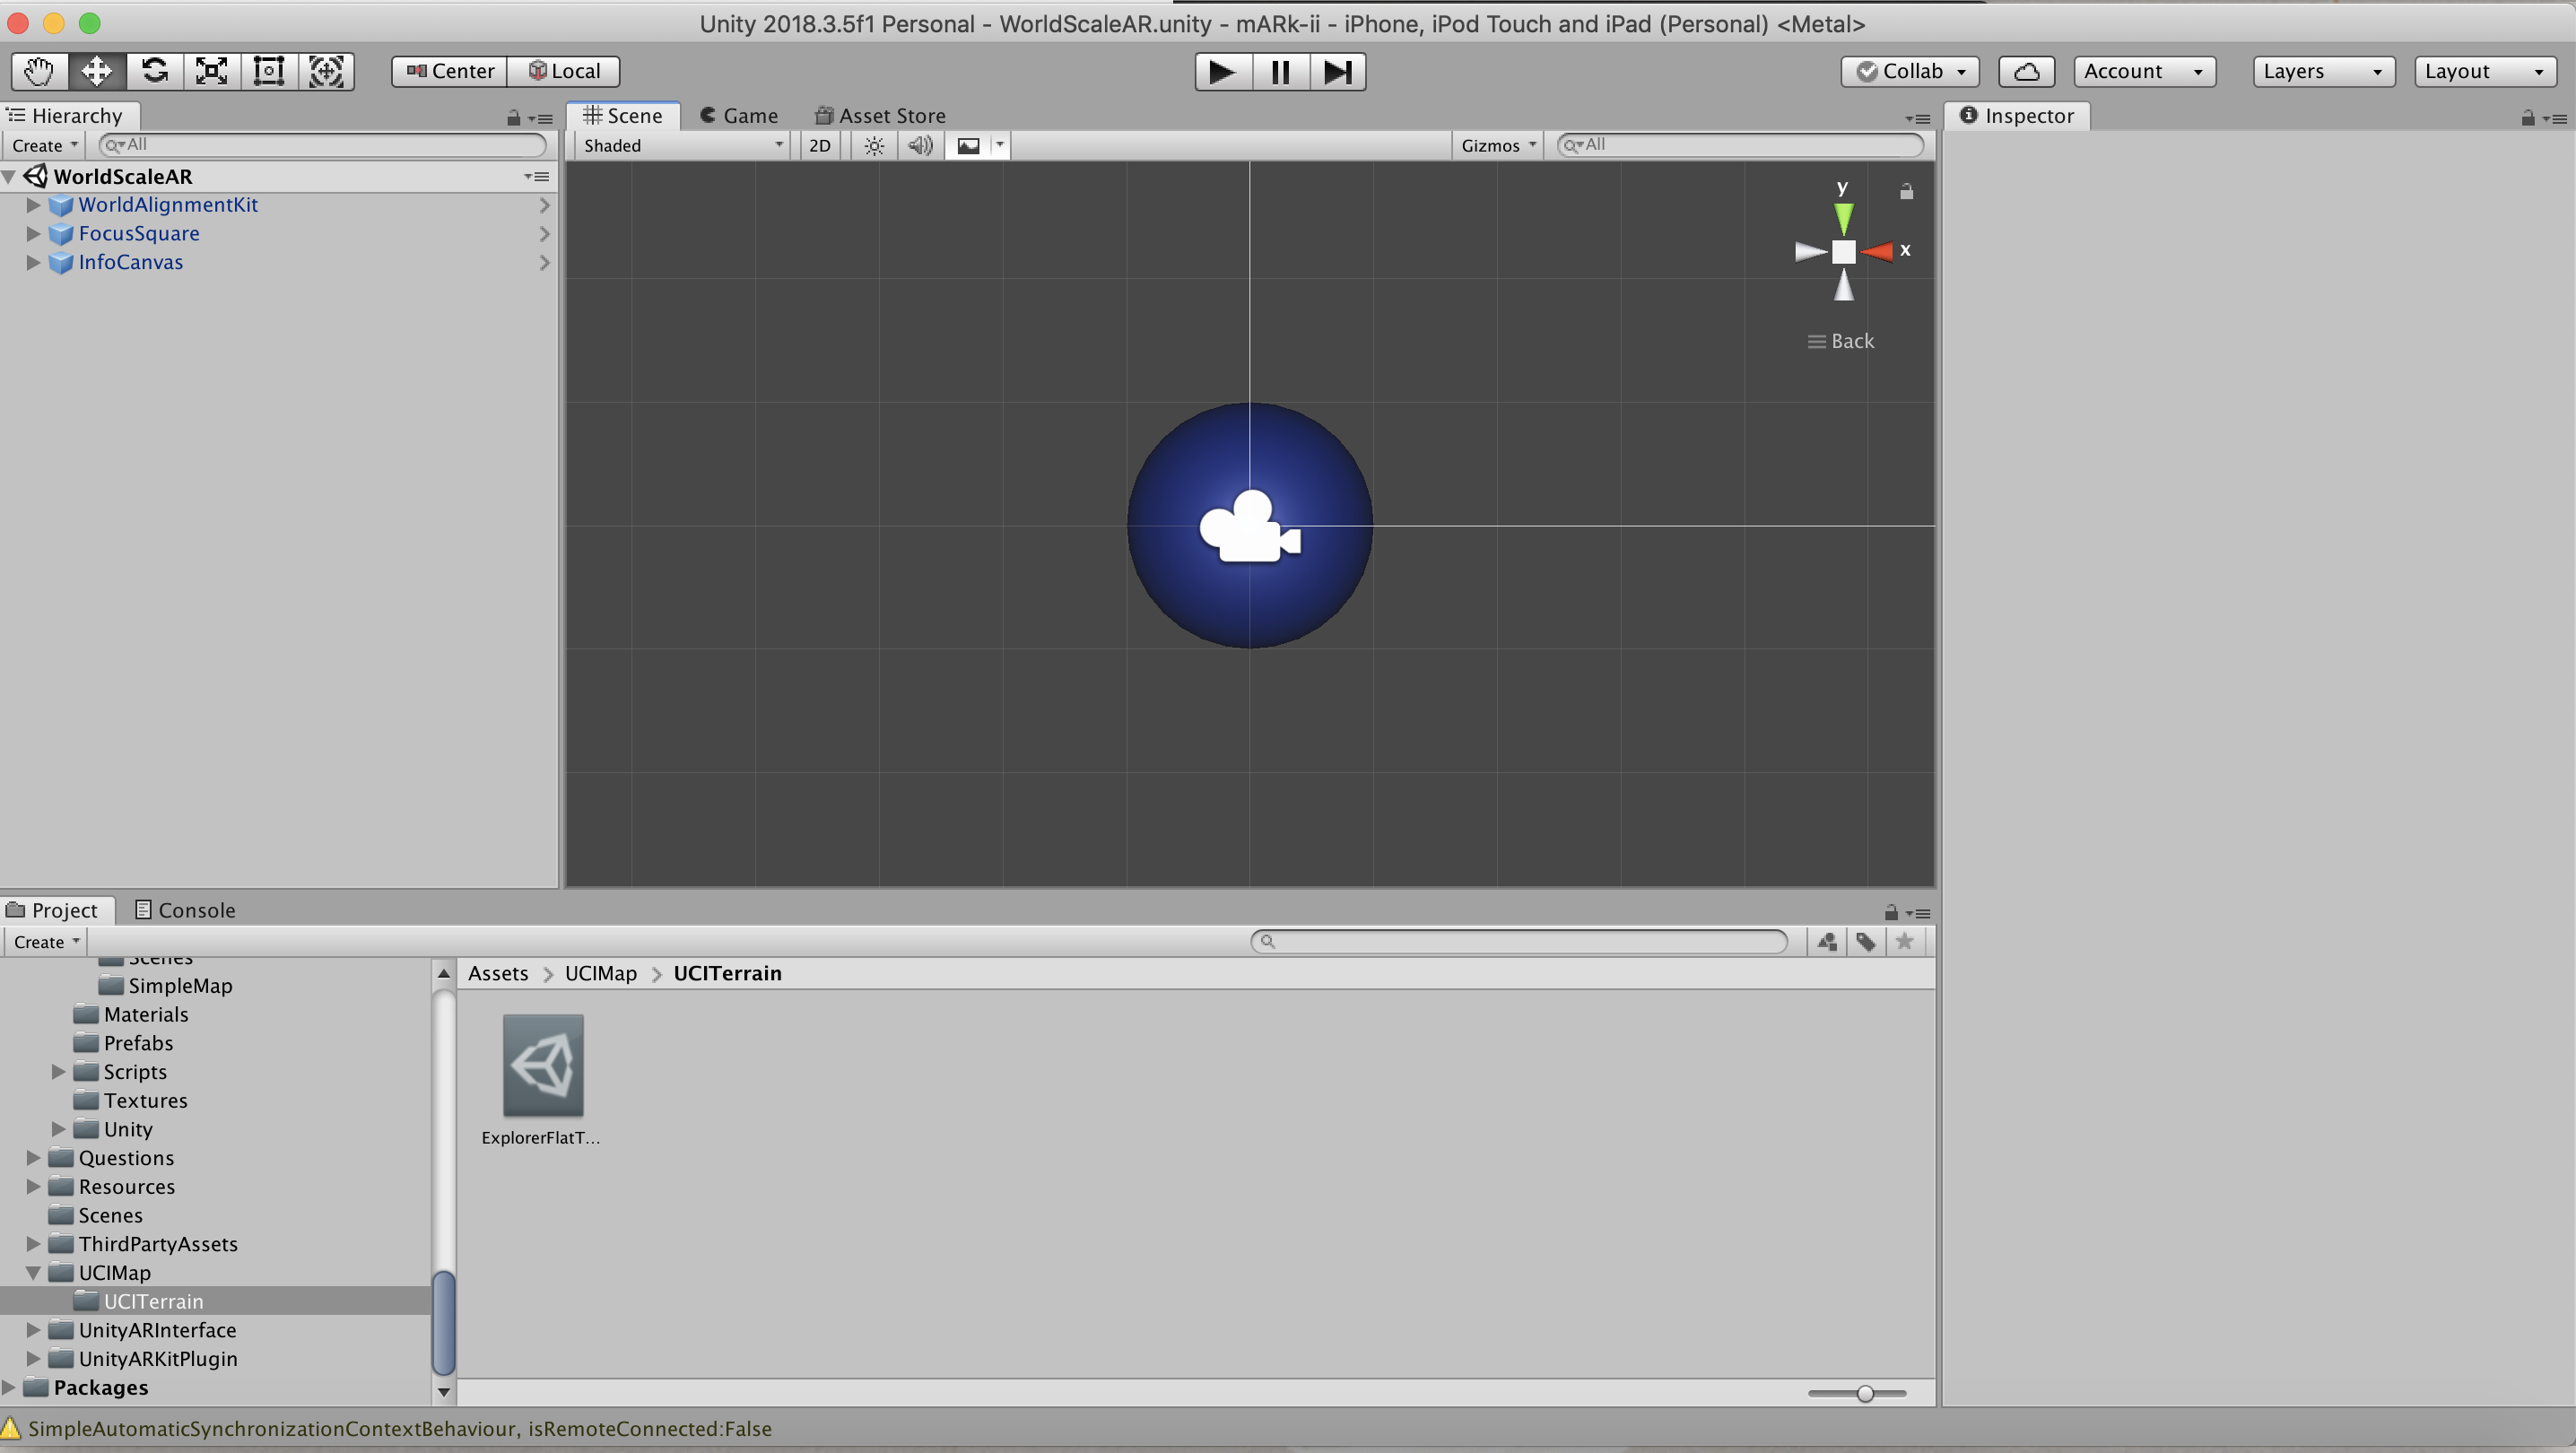Toggle 2D scene view mode
This screenshot has height=1453, width=2576.
point(819,146)
